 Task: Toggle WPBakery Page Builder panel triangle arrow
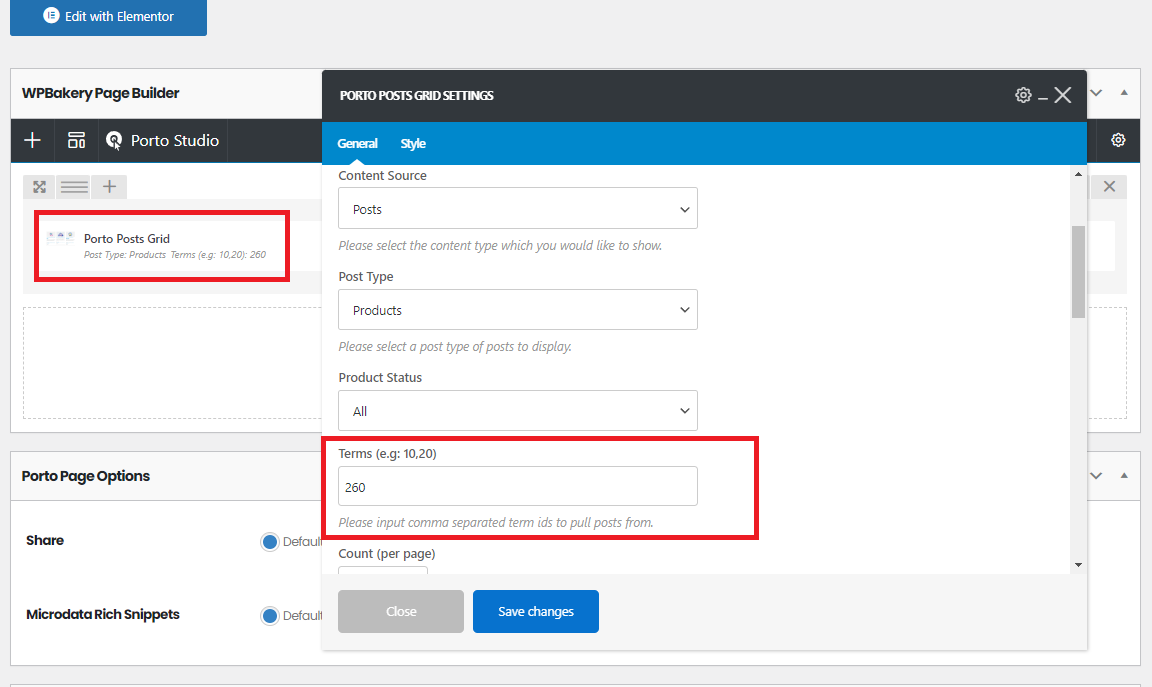pyautogui.click(x=1123, y=93)
